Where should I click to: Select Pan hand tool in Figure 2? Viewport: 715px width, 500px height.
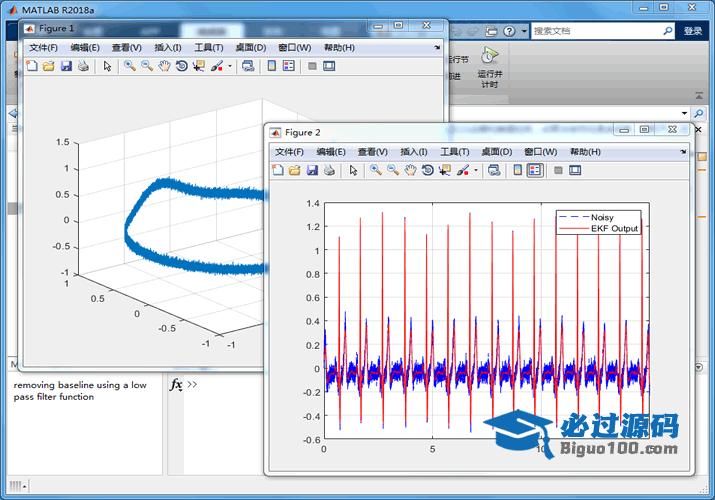(410, 171)
